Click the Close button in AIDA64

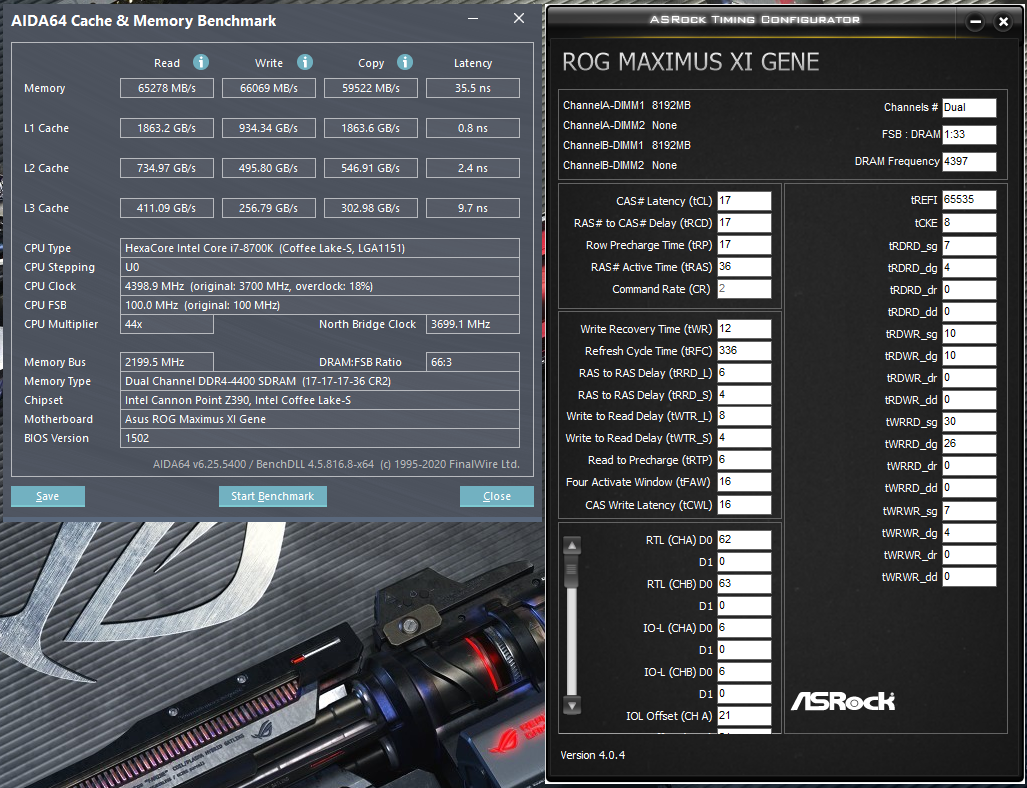[496, 496]
